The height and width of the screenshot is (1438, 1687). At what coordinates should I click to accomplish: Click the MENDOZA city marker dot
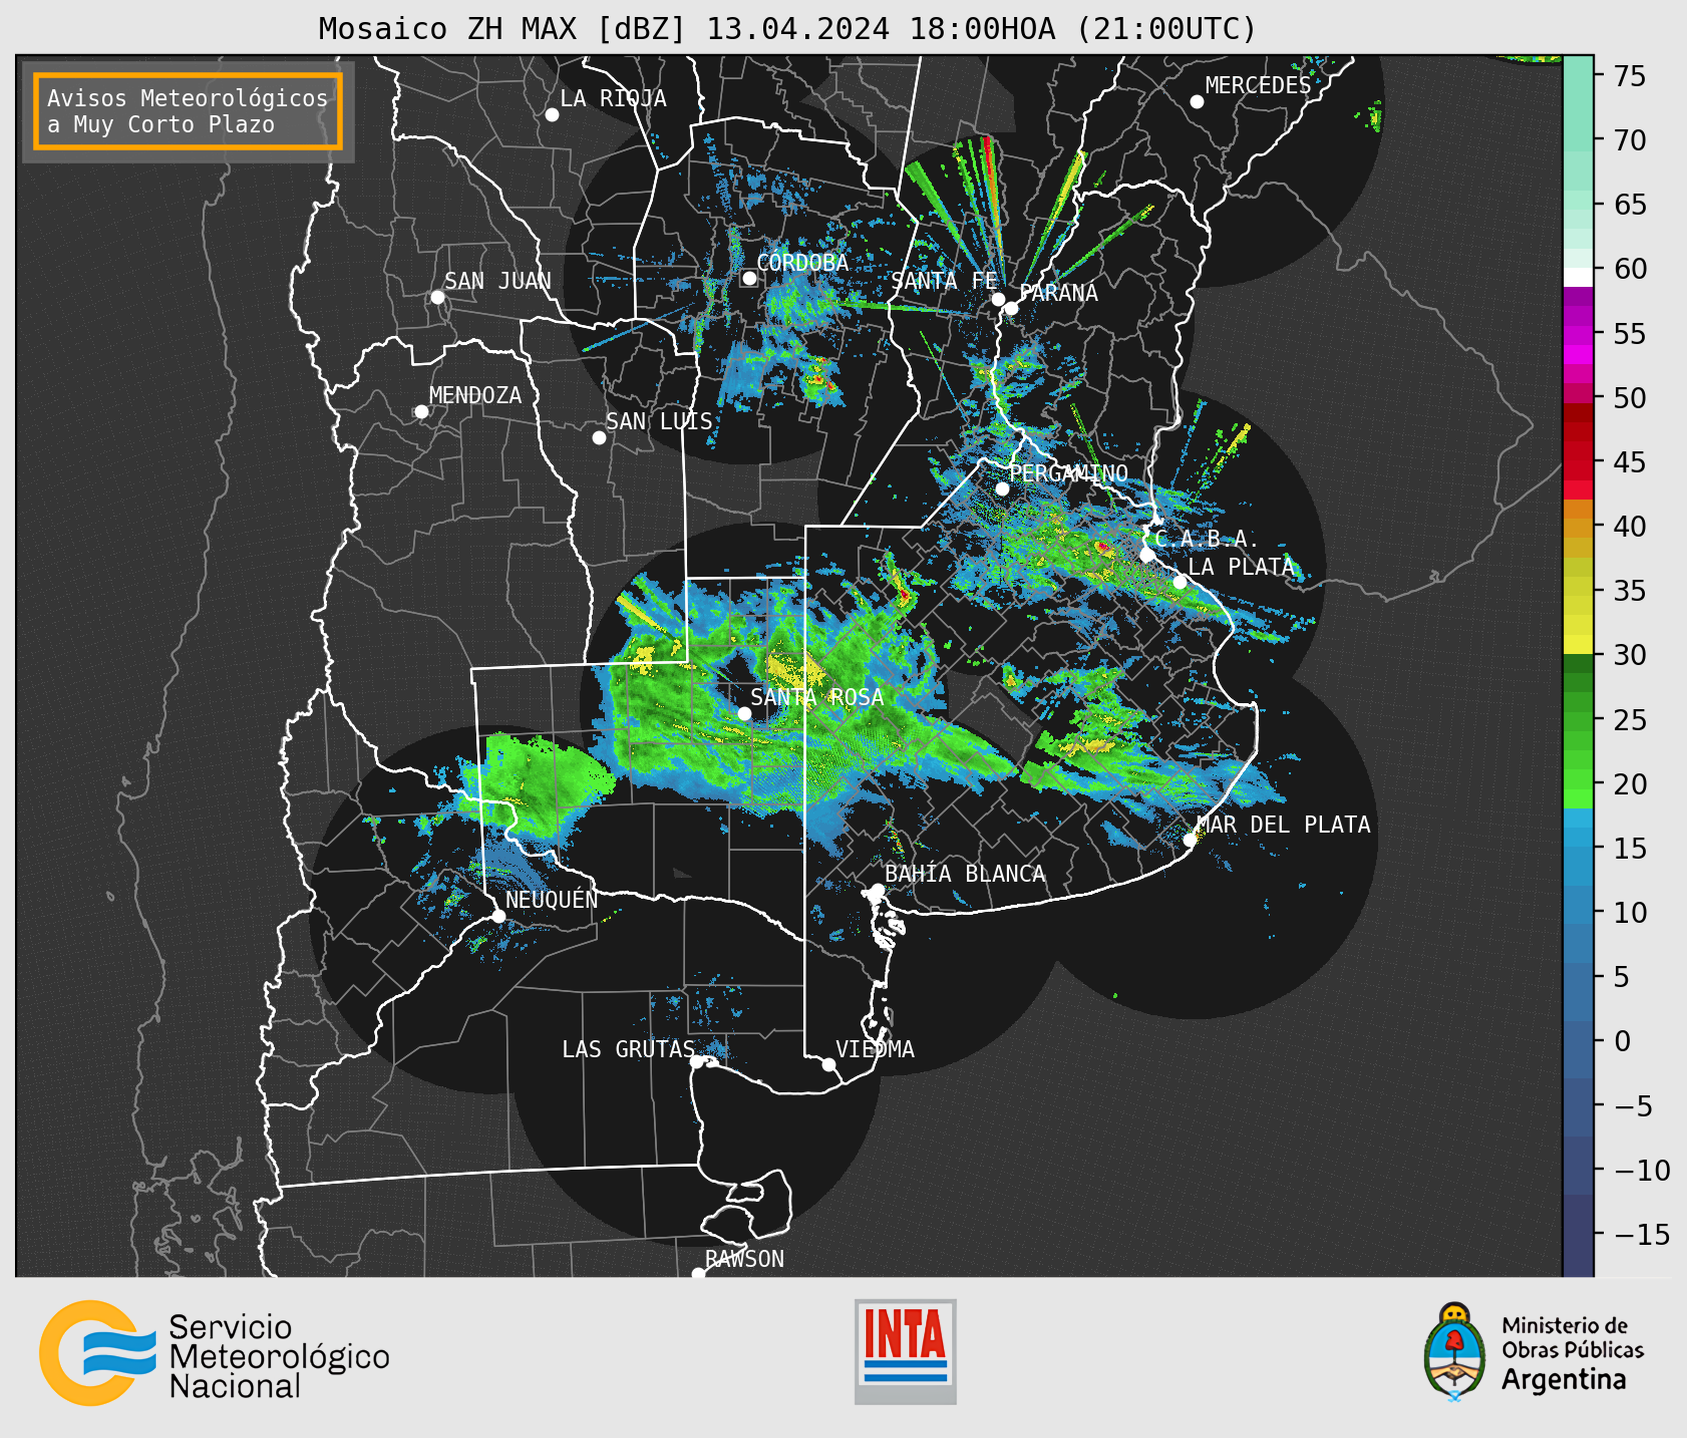point(422,412)
